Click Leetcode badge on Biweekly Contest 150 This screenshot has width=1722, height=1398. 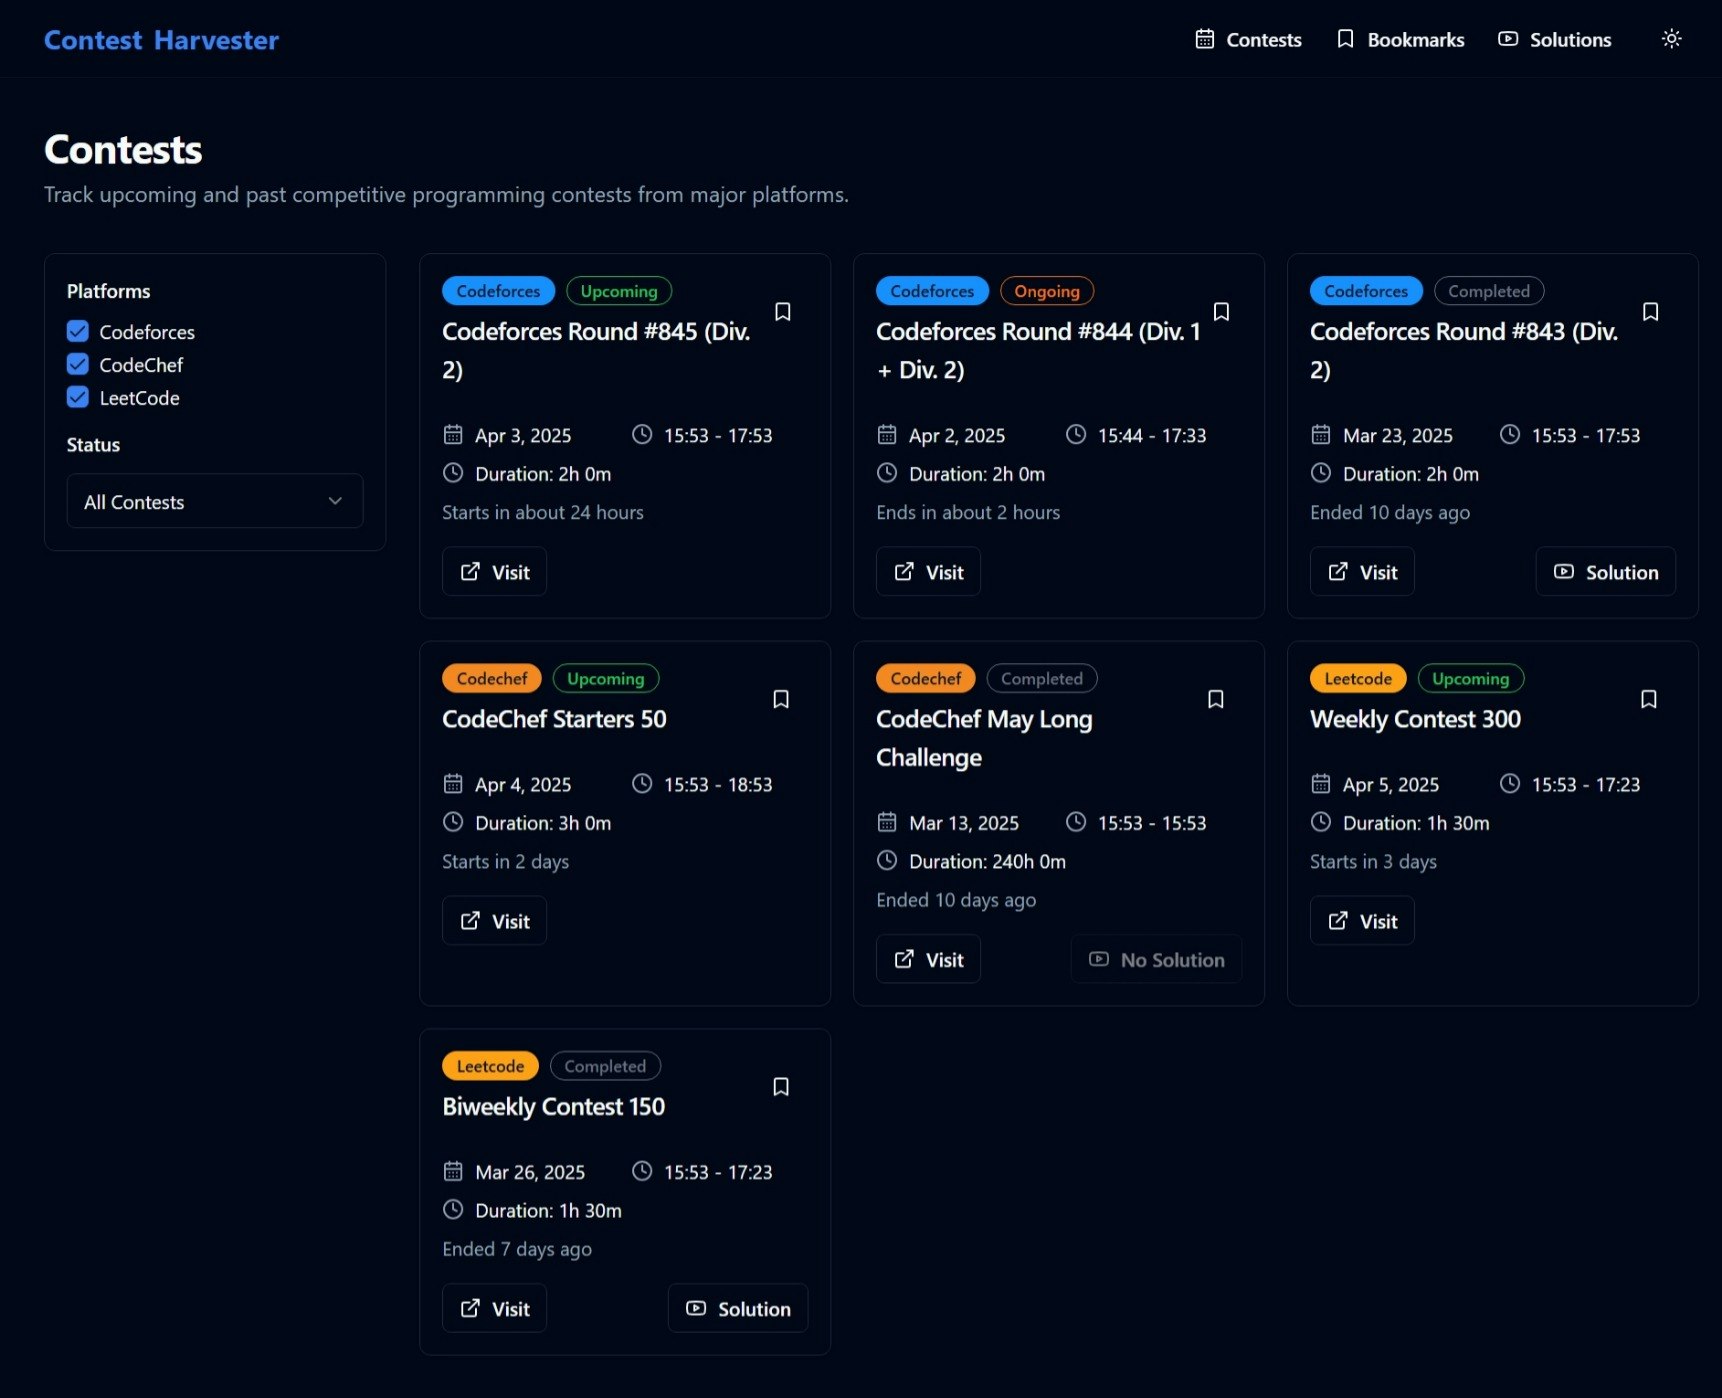[x=490, y=1066]
